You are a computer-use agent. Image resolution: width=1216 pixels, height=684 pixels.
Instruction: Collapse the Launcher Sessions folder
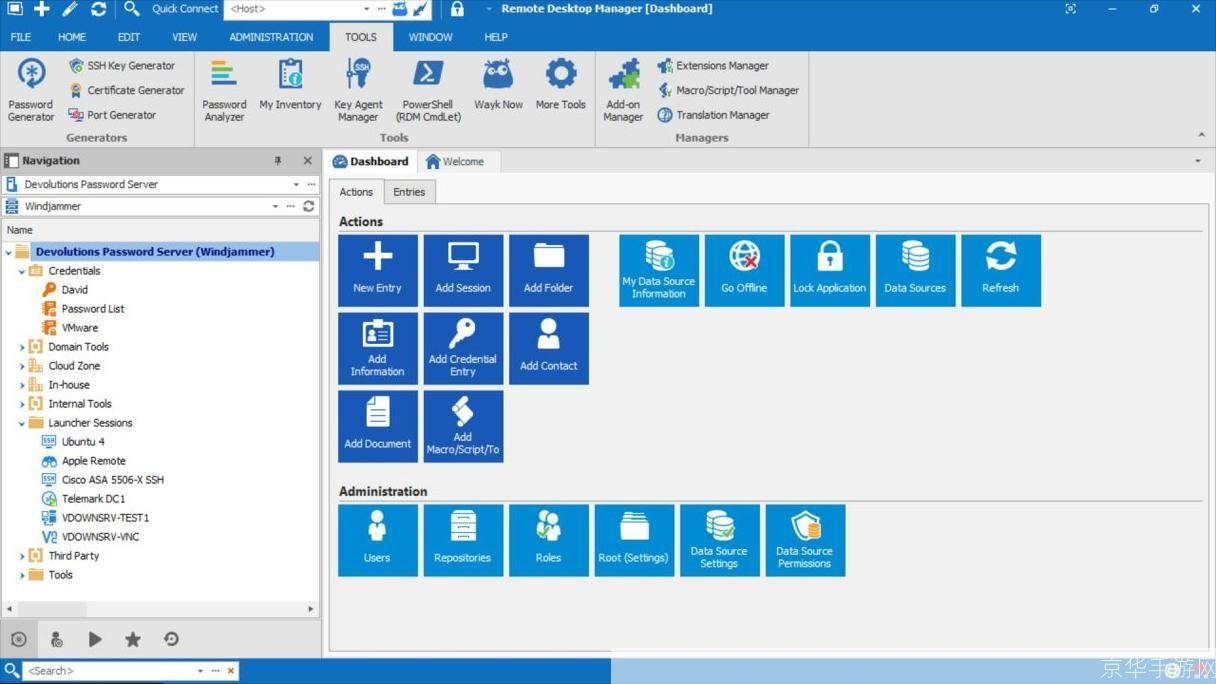point(22,423)
